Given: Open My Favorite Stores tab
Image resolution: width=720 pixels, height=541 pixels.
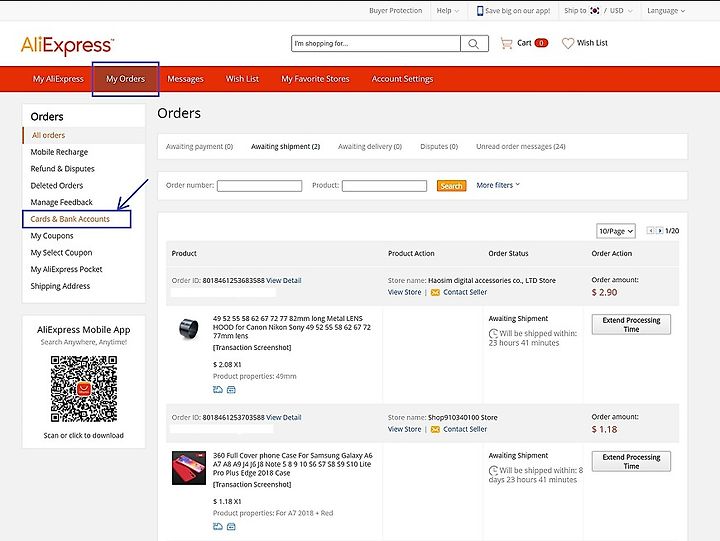Looking at the screenshot, I should 315,79.
